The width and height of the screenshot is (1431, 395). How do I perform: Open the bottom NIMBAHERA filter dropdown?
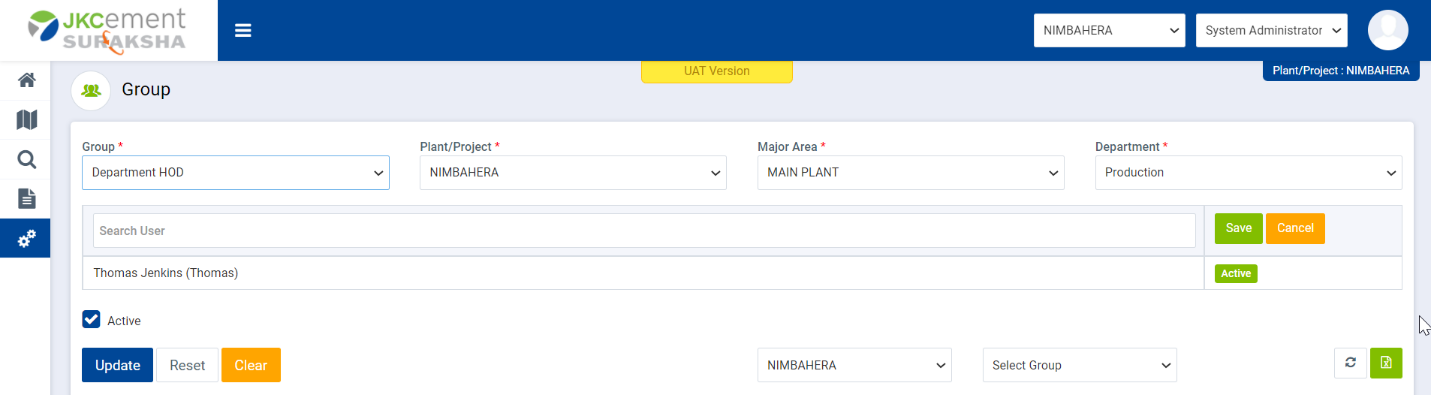(x=855, y=365)
